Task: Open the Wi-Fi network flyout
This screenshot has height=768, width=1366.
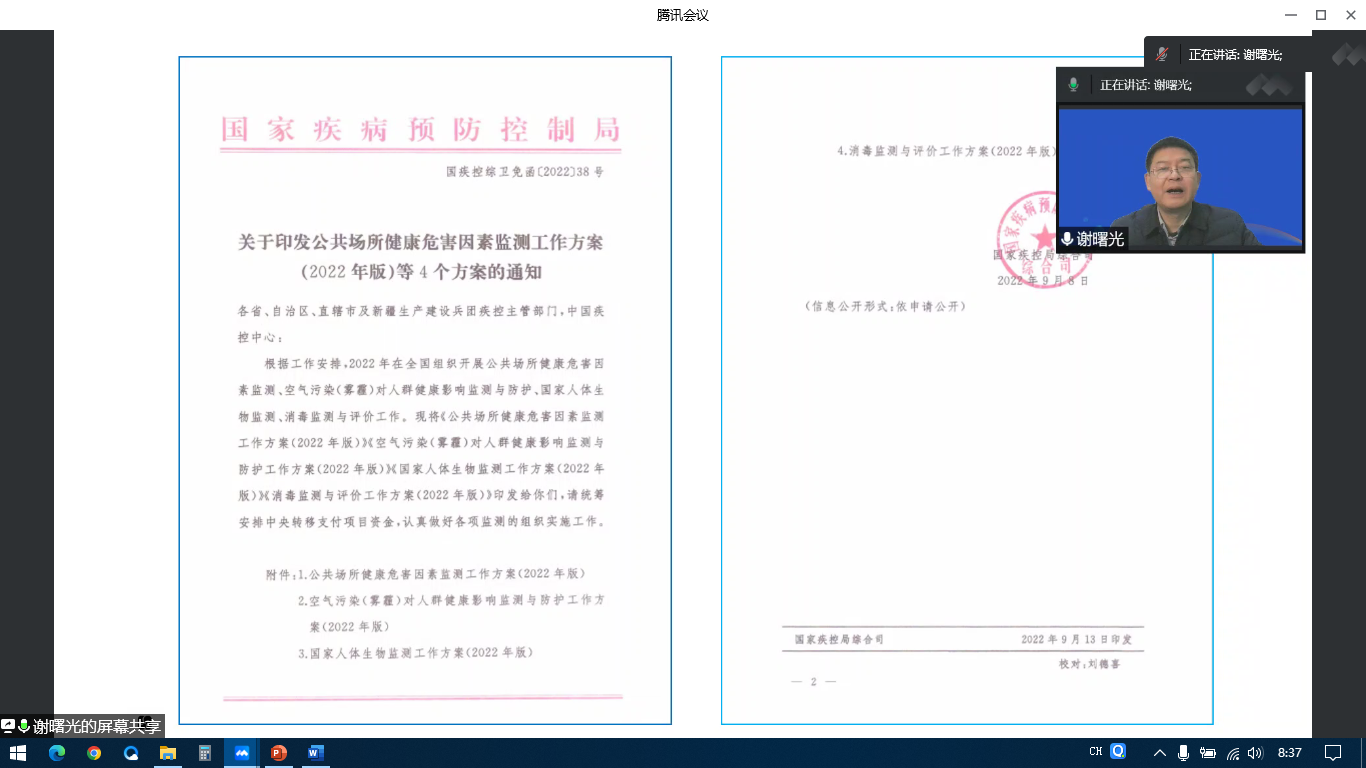Action: (x=1232, y=753)
